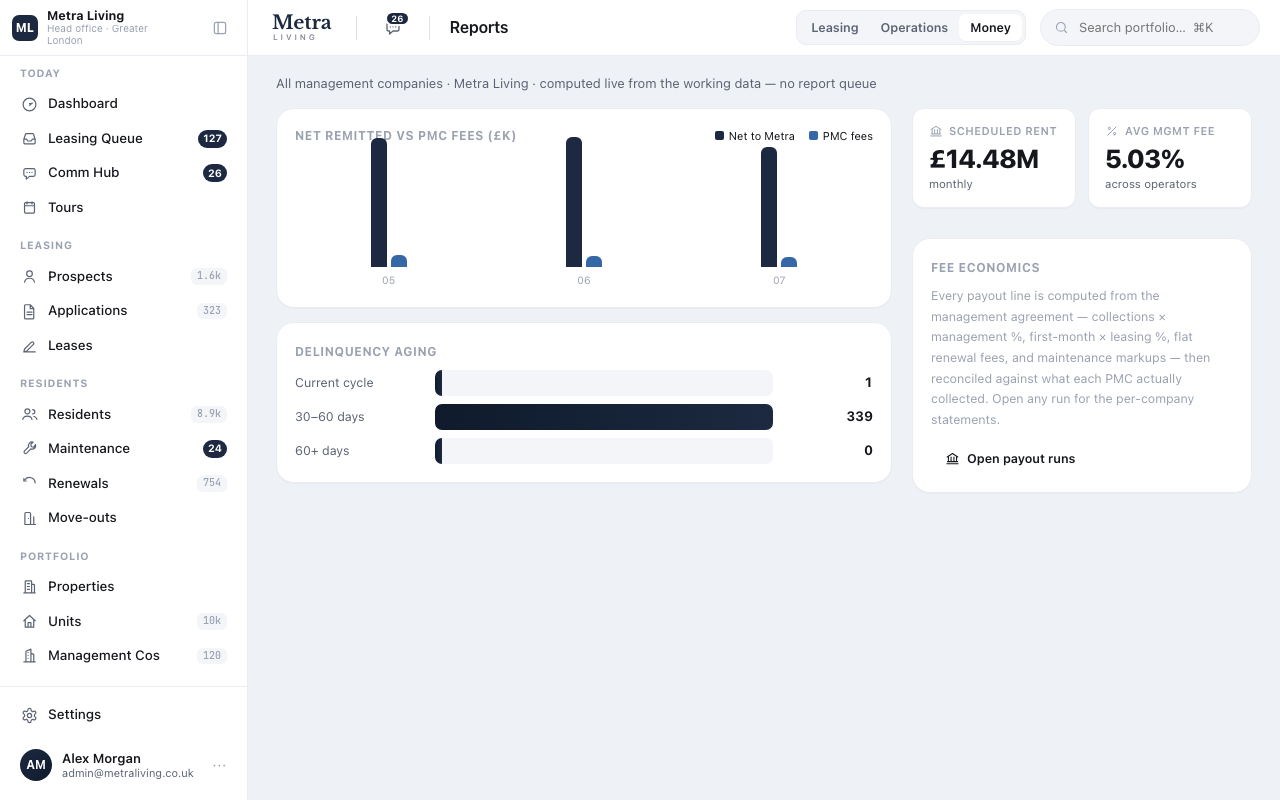
Task: Open the Move-outs page
Action: pos(124,518)
